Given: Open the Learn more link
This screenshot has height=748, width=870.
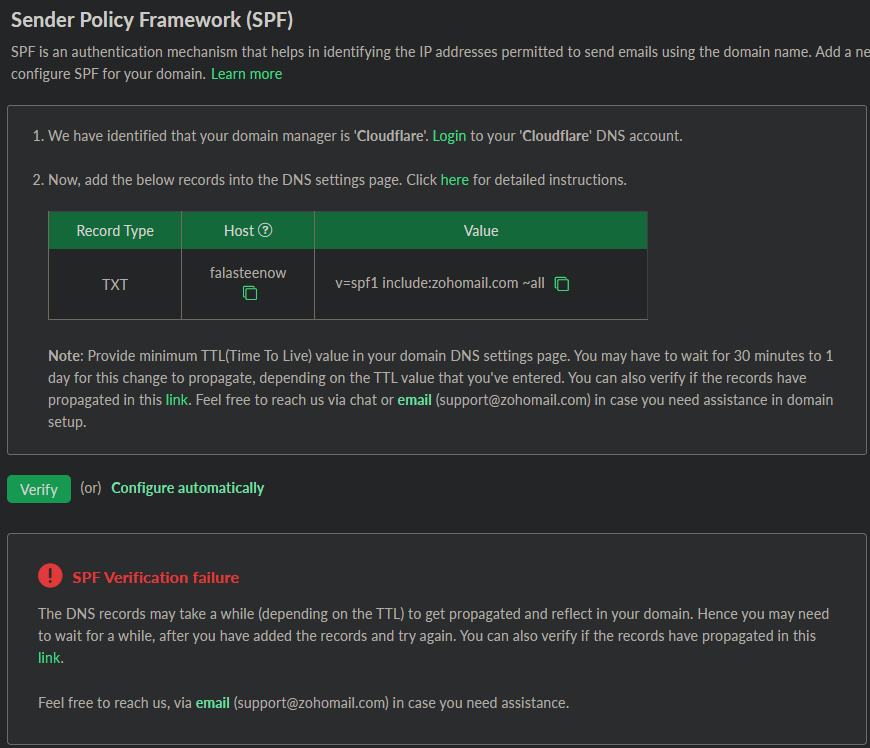Looking at the screenshot, I should pos(246,74).
